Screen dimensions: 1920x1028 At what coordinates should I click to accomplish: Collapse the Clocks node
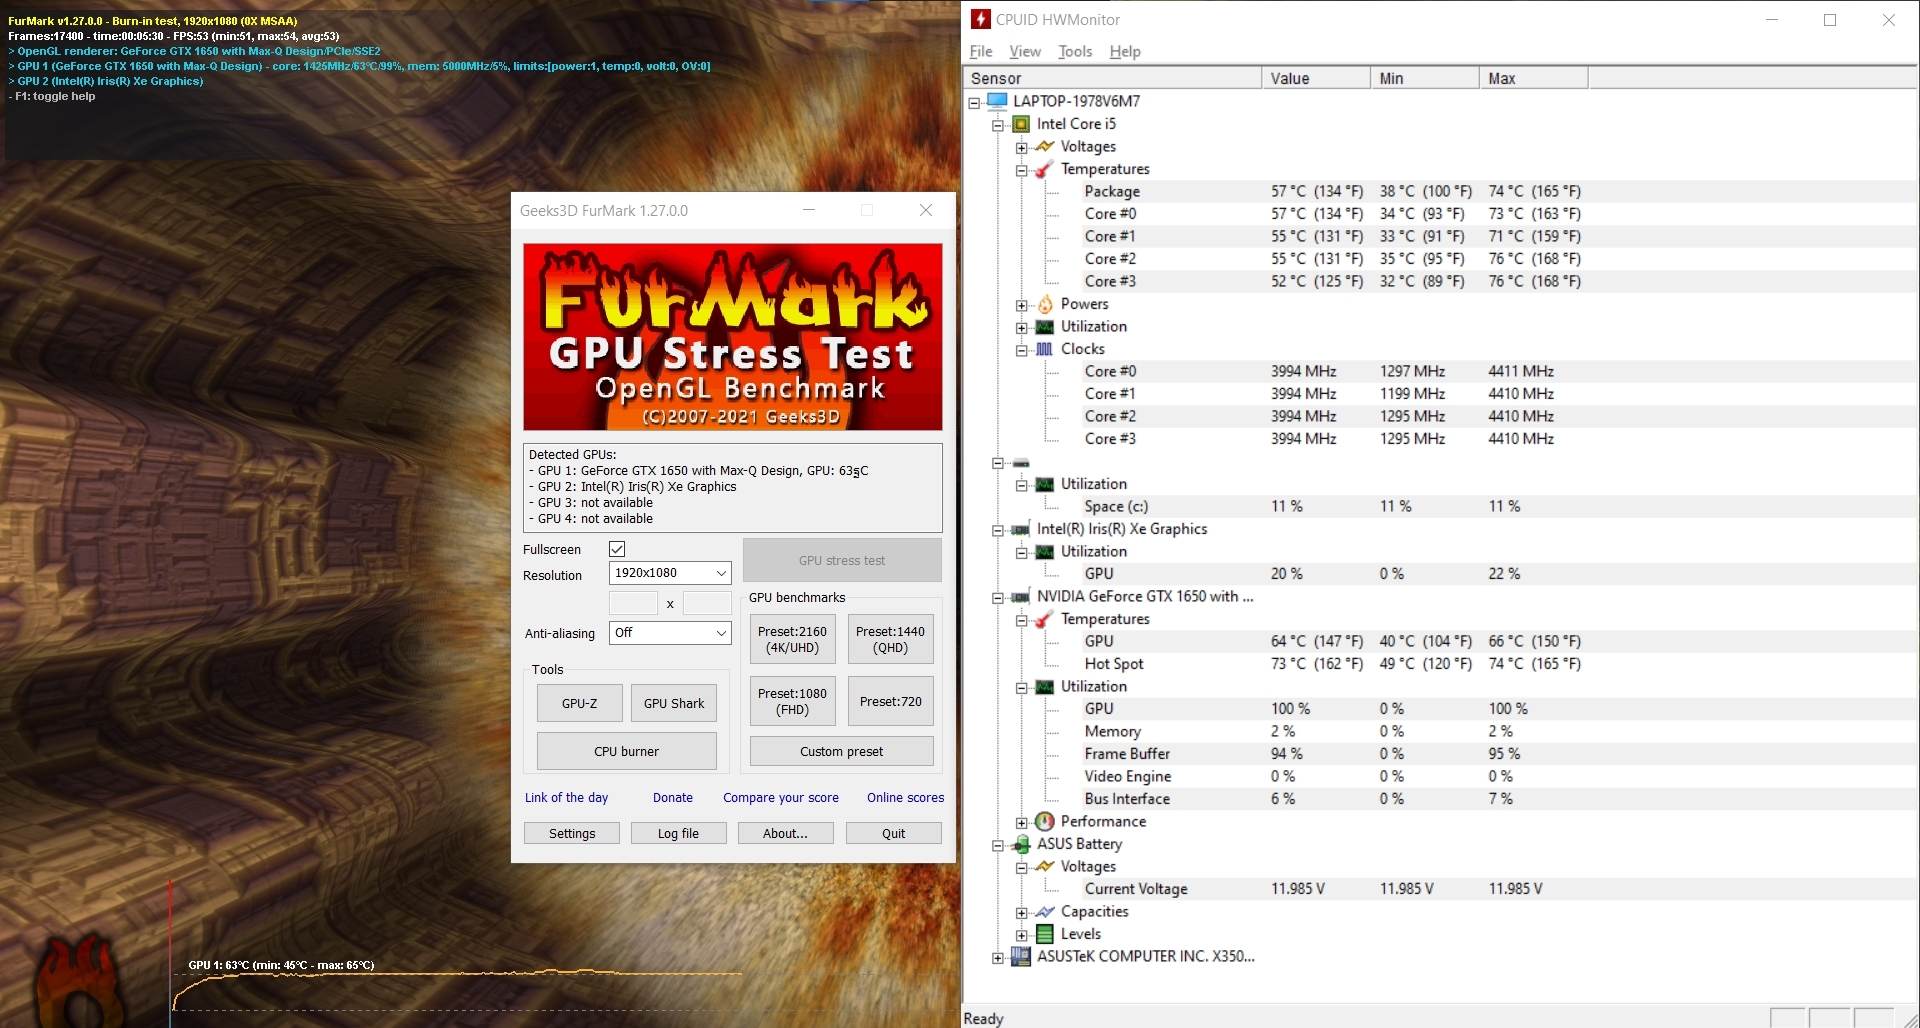(1022, 350)
